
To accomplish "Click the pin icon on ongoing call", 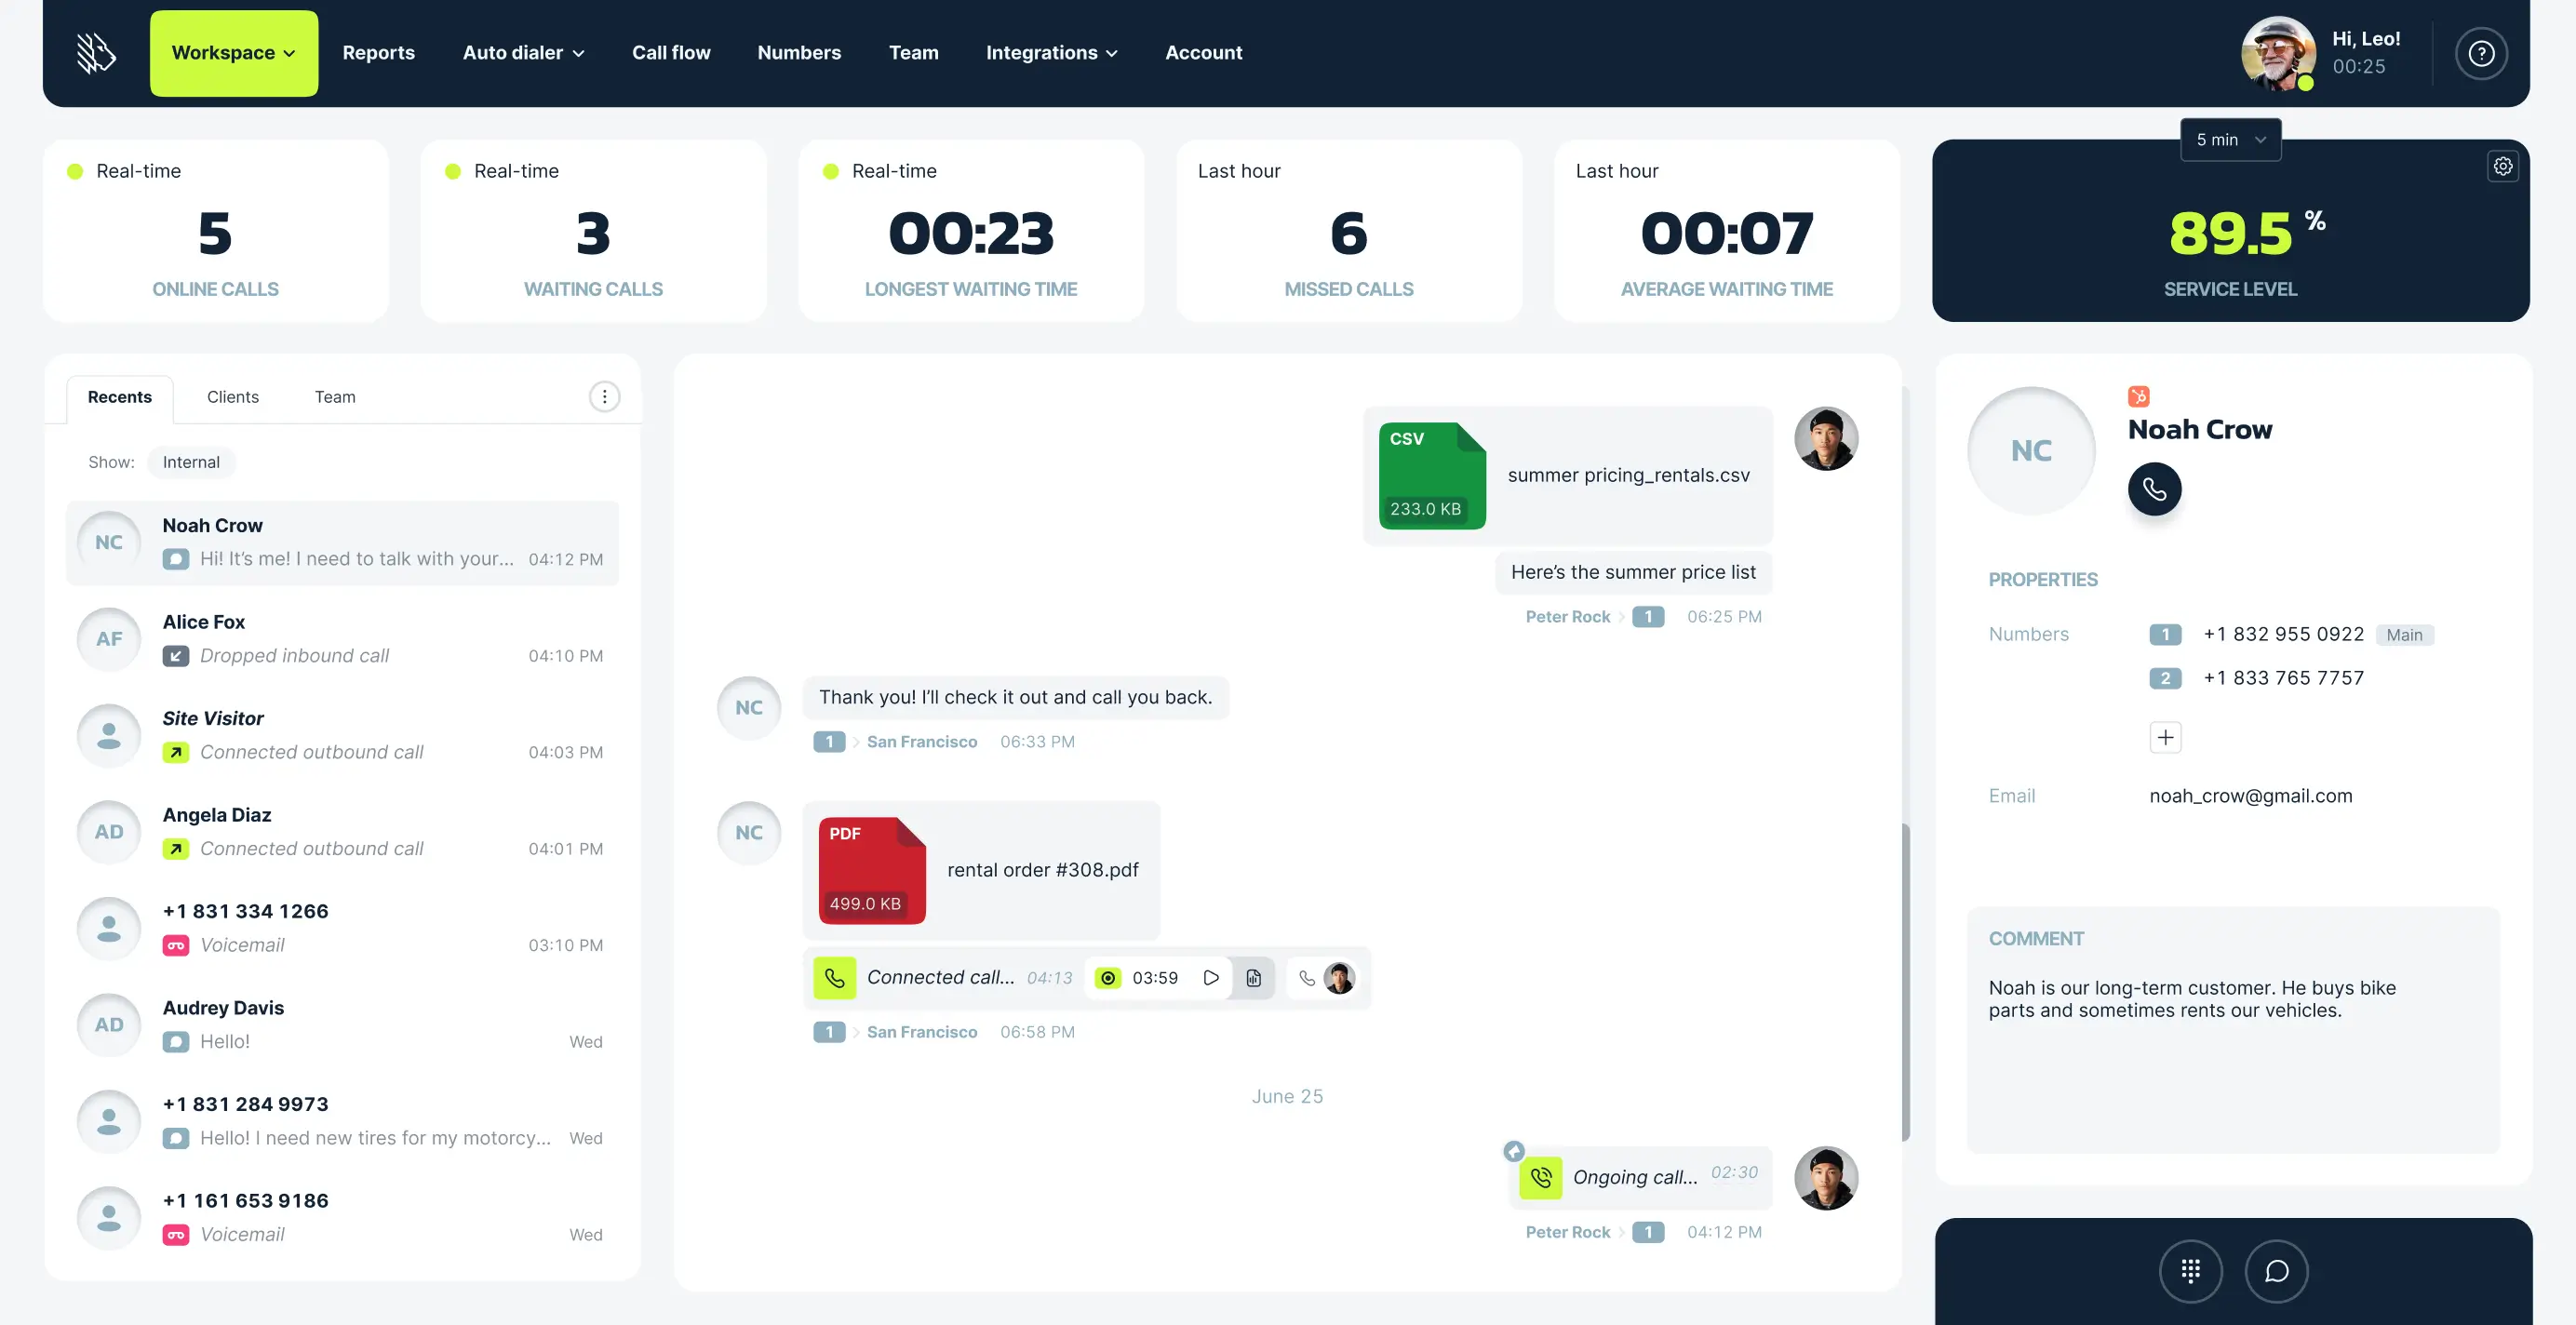I will click(1514, 1150).
